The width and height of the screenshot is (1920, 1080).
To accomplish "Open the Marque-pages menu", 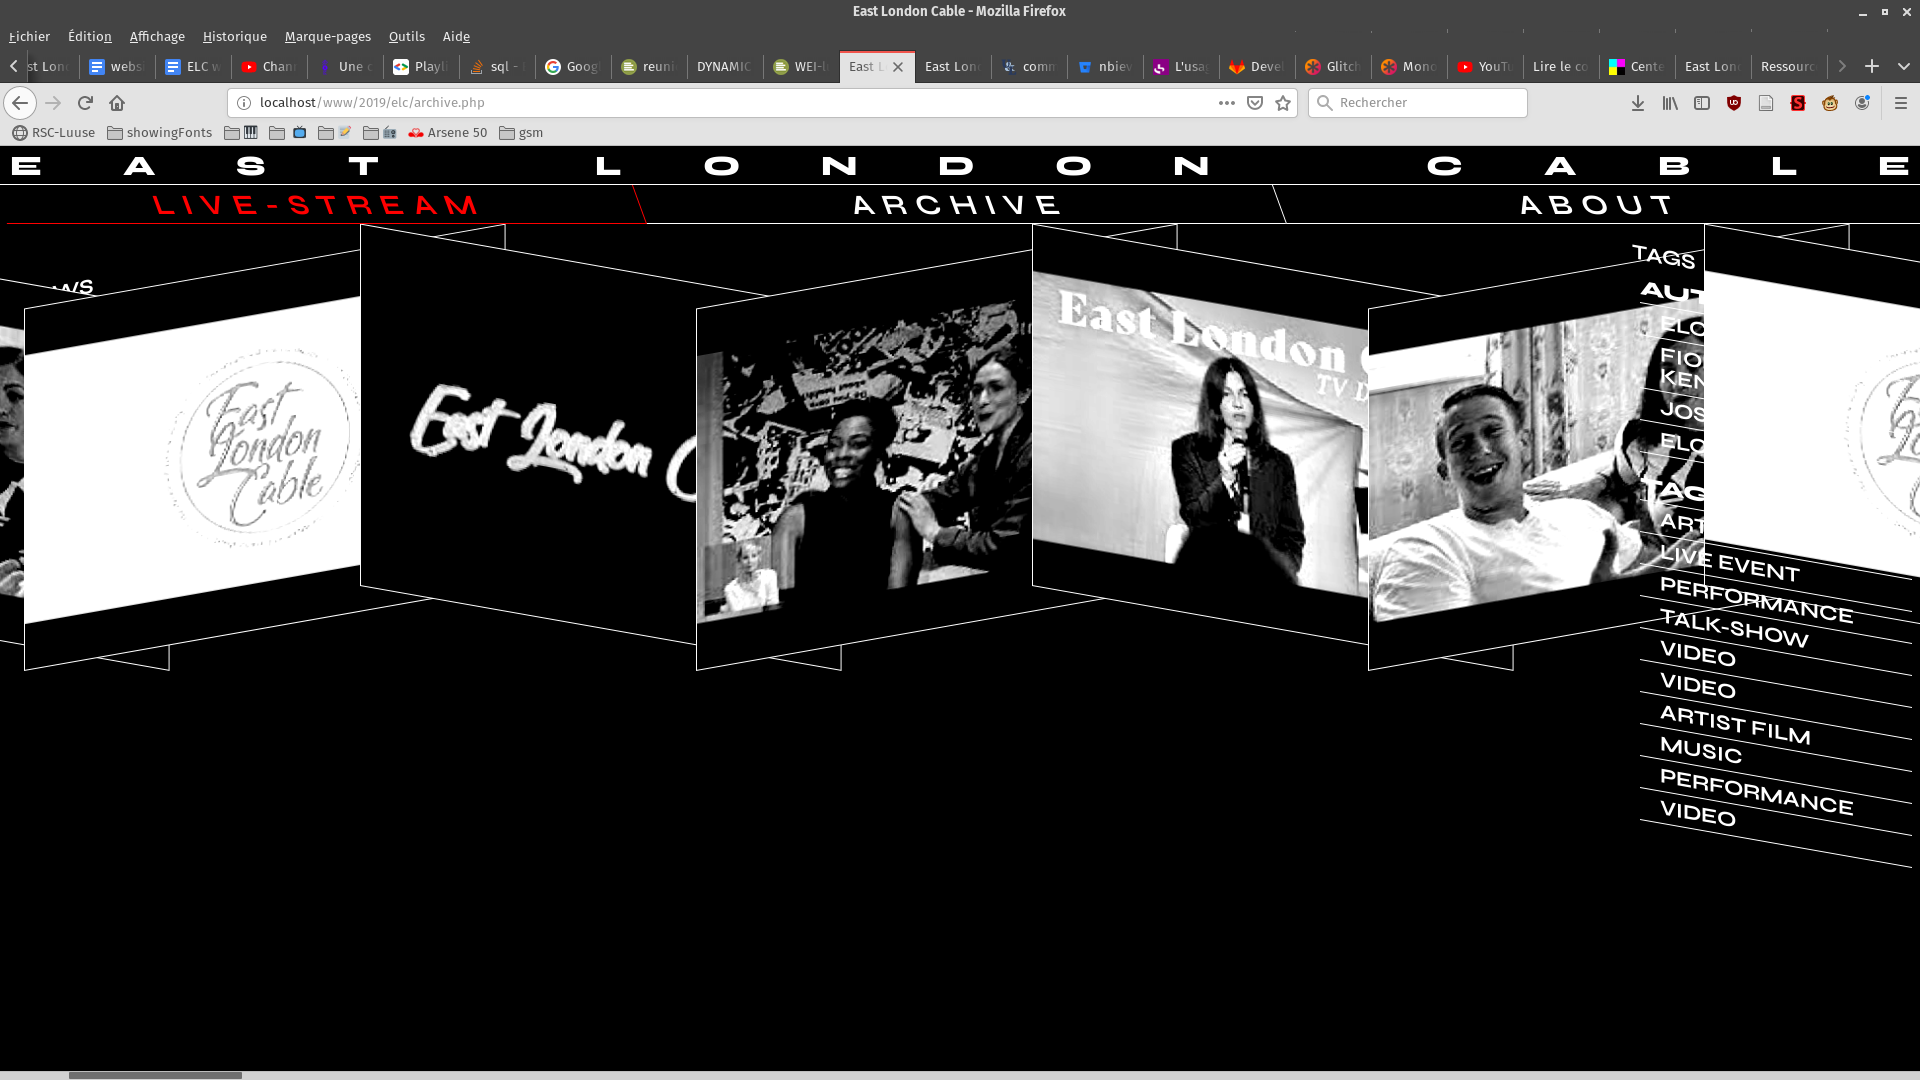I will click(x=327, y=36).
